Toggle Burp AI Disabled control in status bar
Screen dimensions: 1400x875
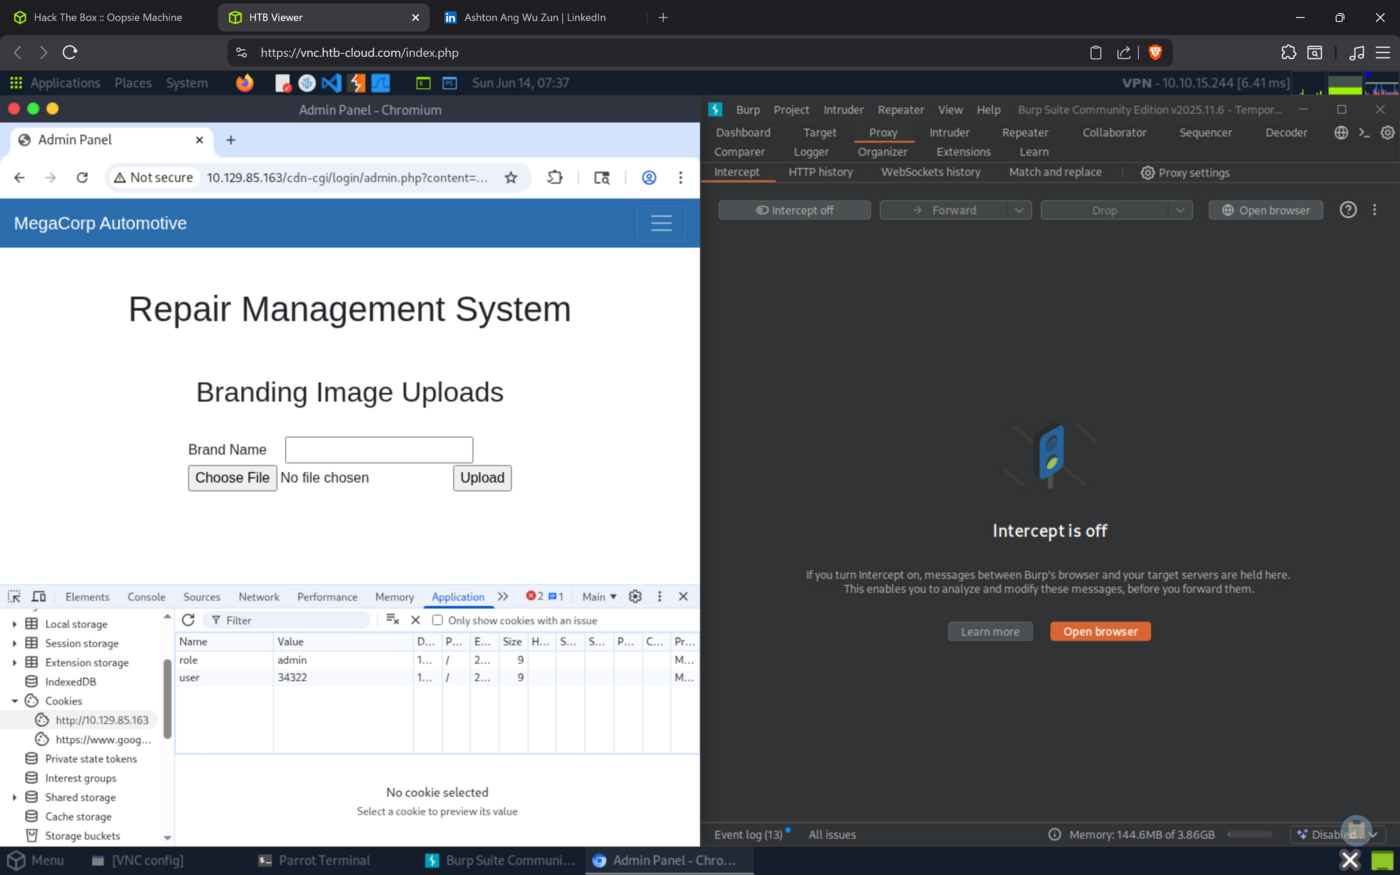click(1337, 834)
